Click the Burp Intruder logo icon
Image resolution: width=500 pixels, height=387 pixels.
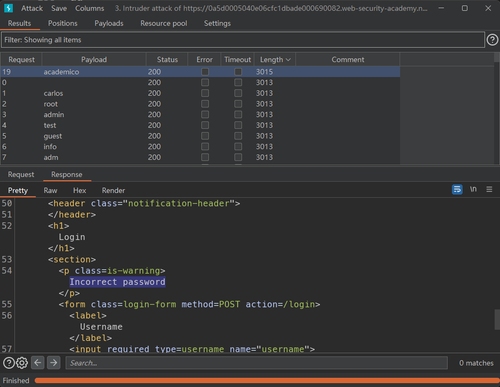click(x=8, y=8)
